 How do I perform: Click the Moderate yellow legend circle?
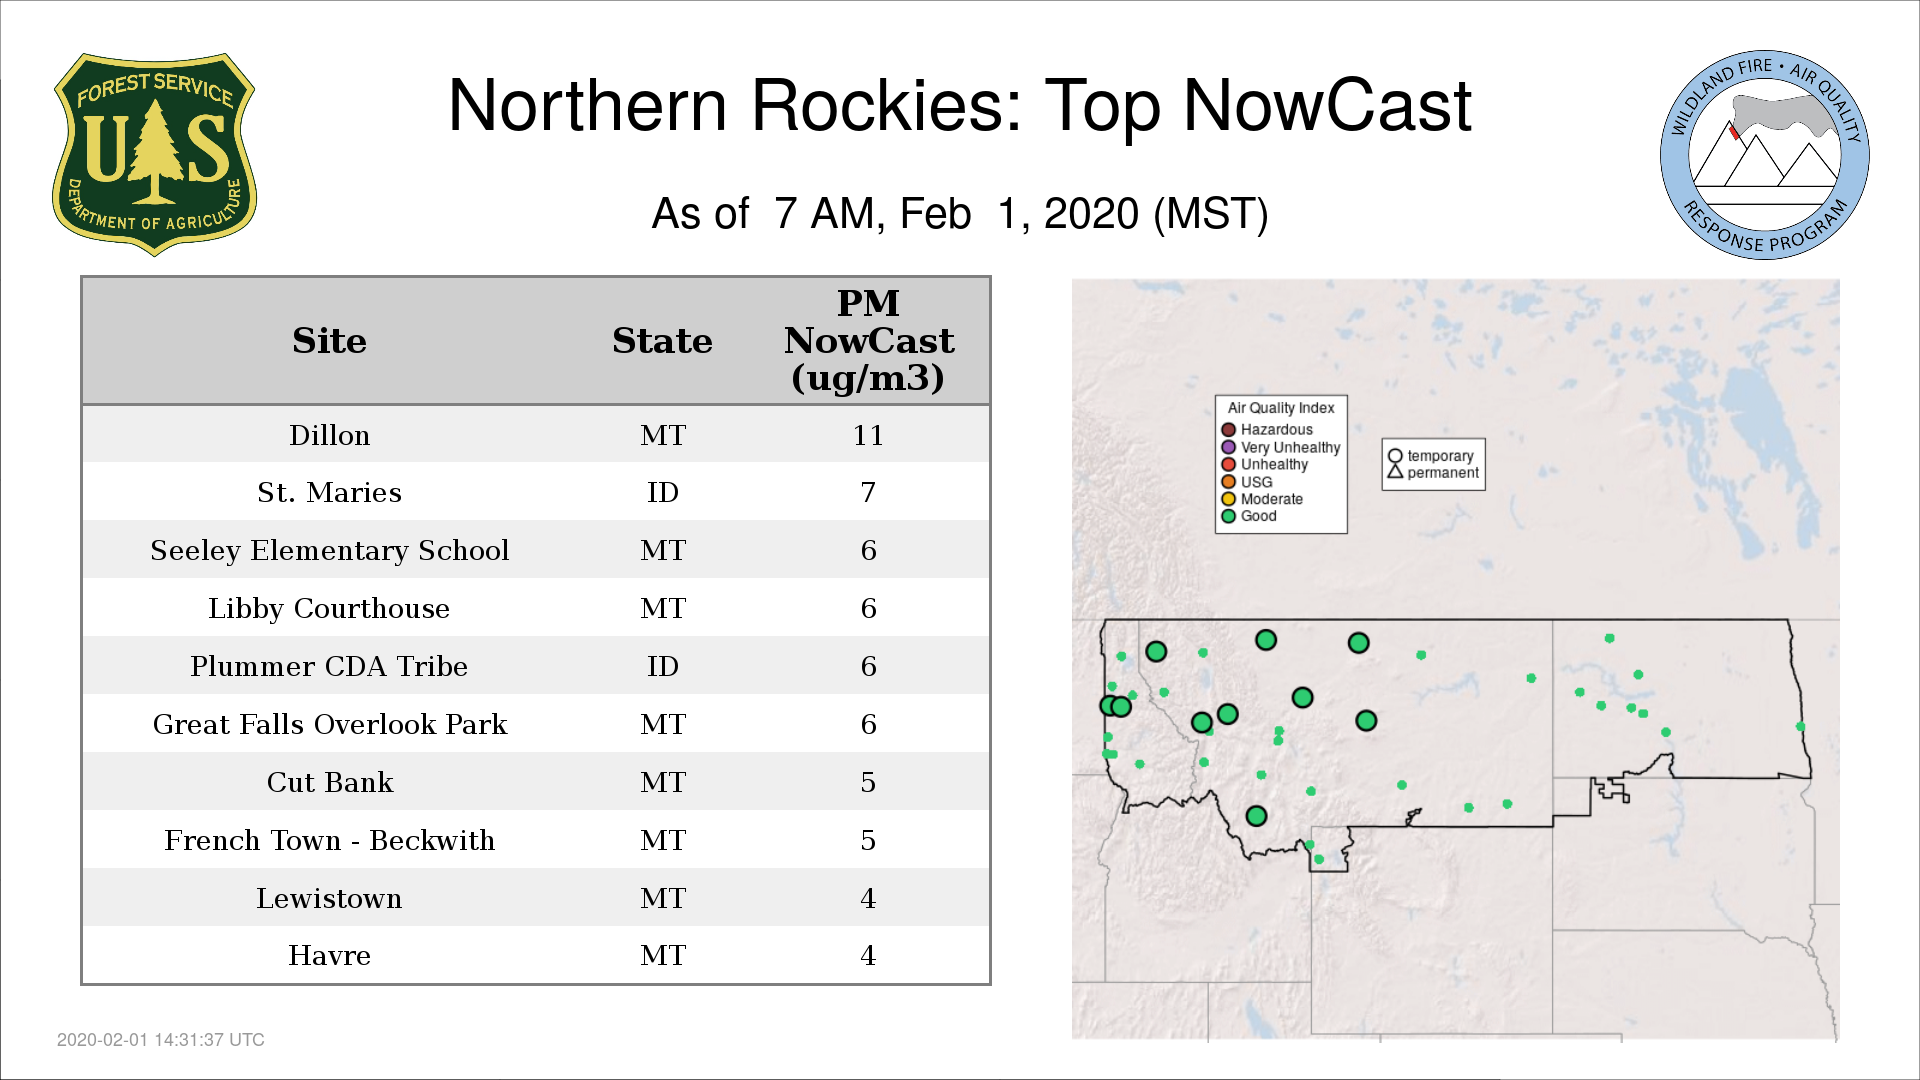1229,499
